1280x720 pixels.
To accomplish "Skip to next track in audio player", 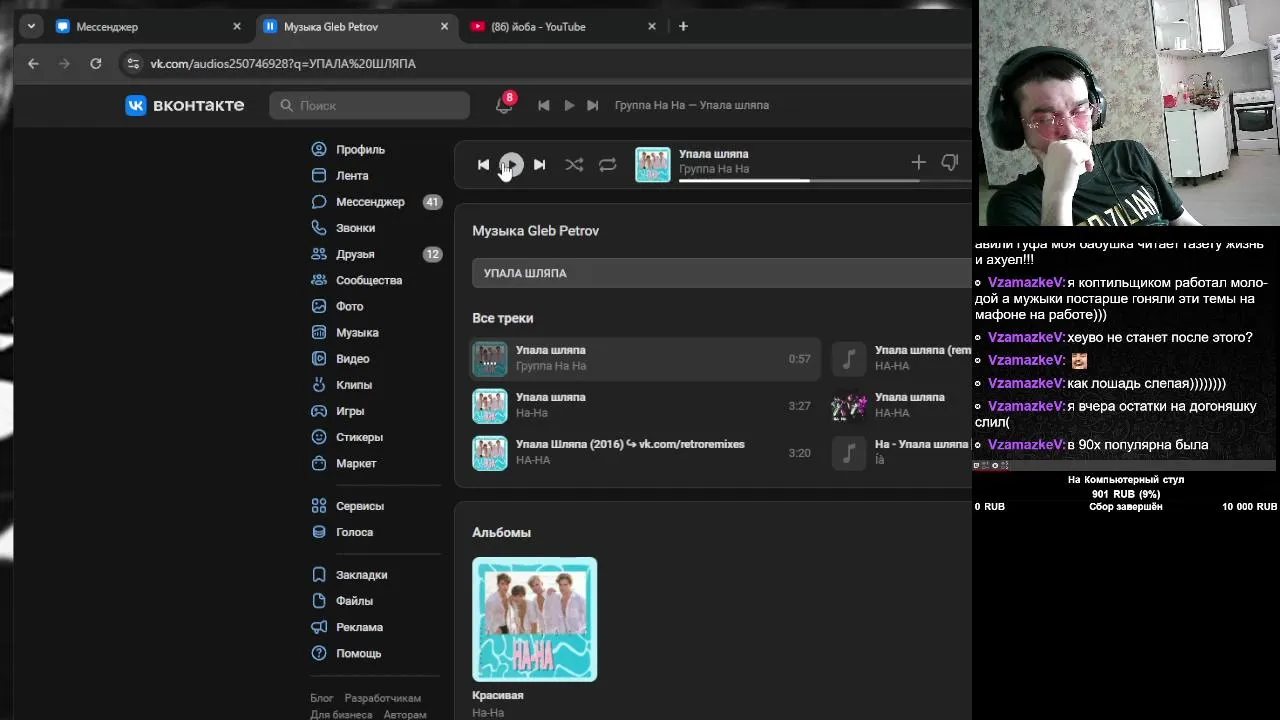I will [x=539, y=165].
